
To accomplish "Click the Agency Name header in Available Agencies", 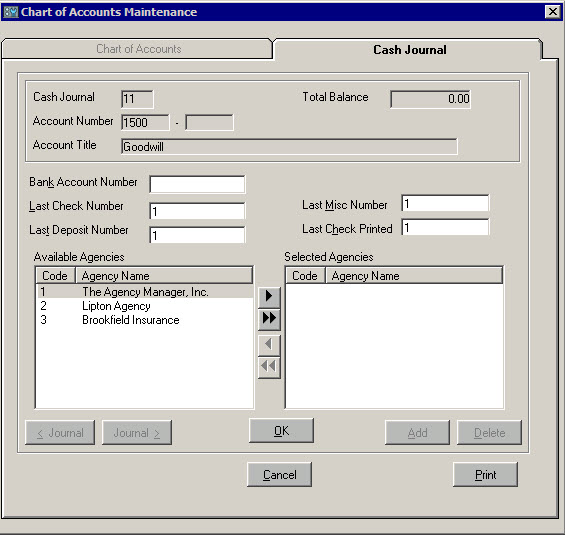I will click(164, 276).
